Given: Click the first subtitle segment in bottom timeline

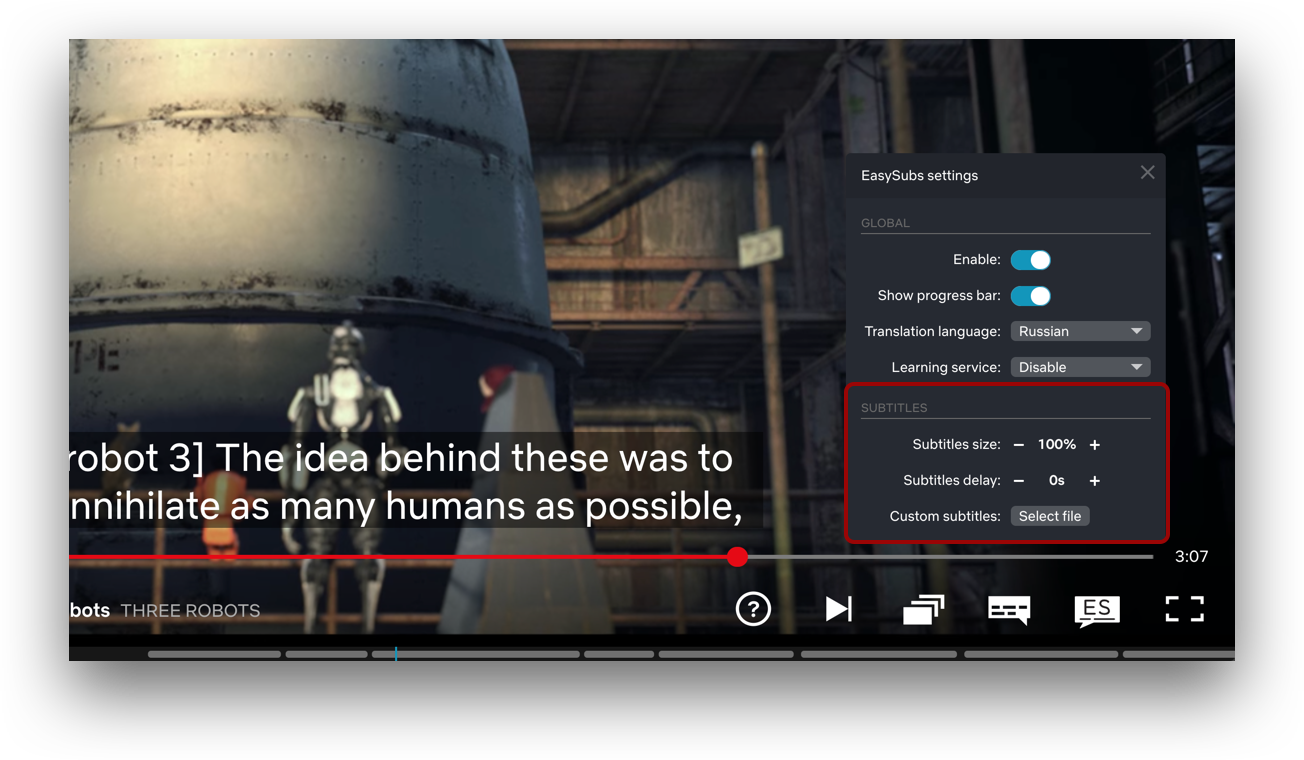Looking at the screenshot, I should (214, 654).
